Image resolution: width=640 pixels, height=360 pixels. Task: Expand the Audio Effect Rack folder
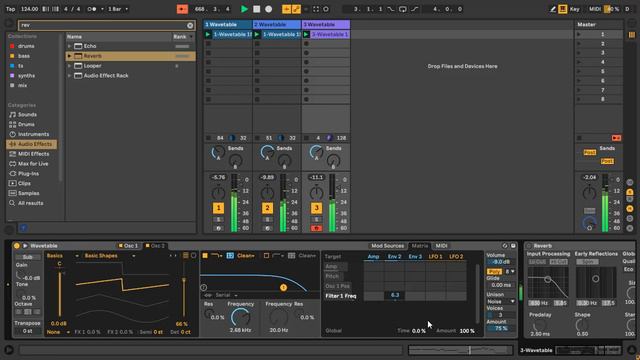[69, 76]
